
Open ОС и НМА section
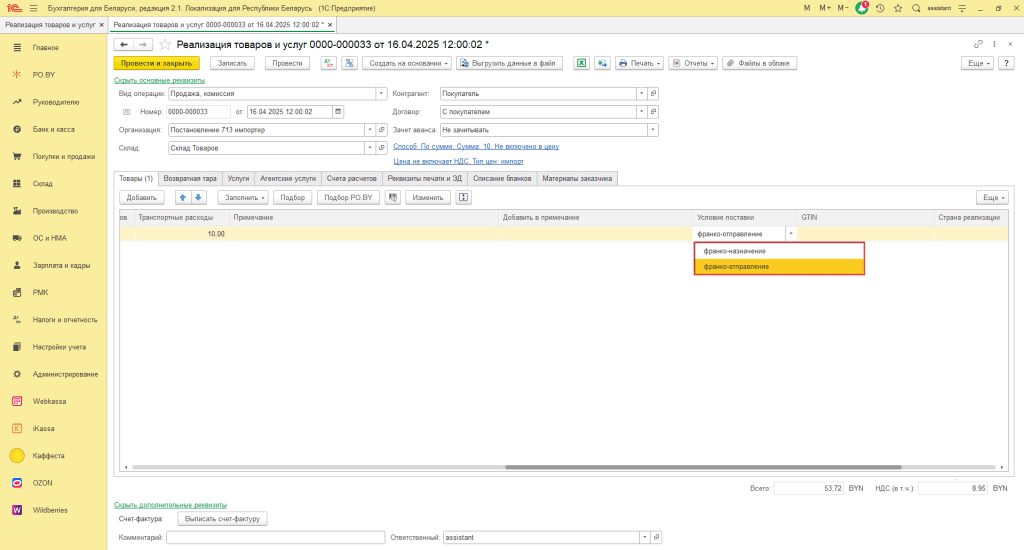pyautogui.click(x=50, y=238)
